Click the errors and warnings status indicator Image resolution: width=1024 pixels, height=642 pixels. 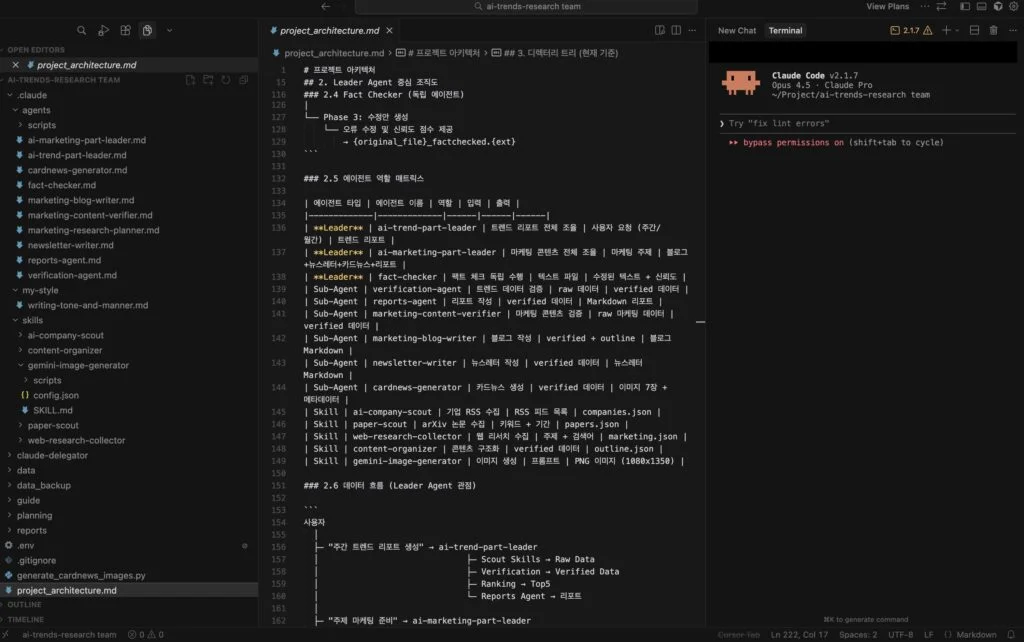(x=146, y=635)
